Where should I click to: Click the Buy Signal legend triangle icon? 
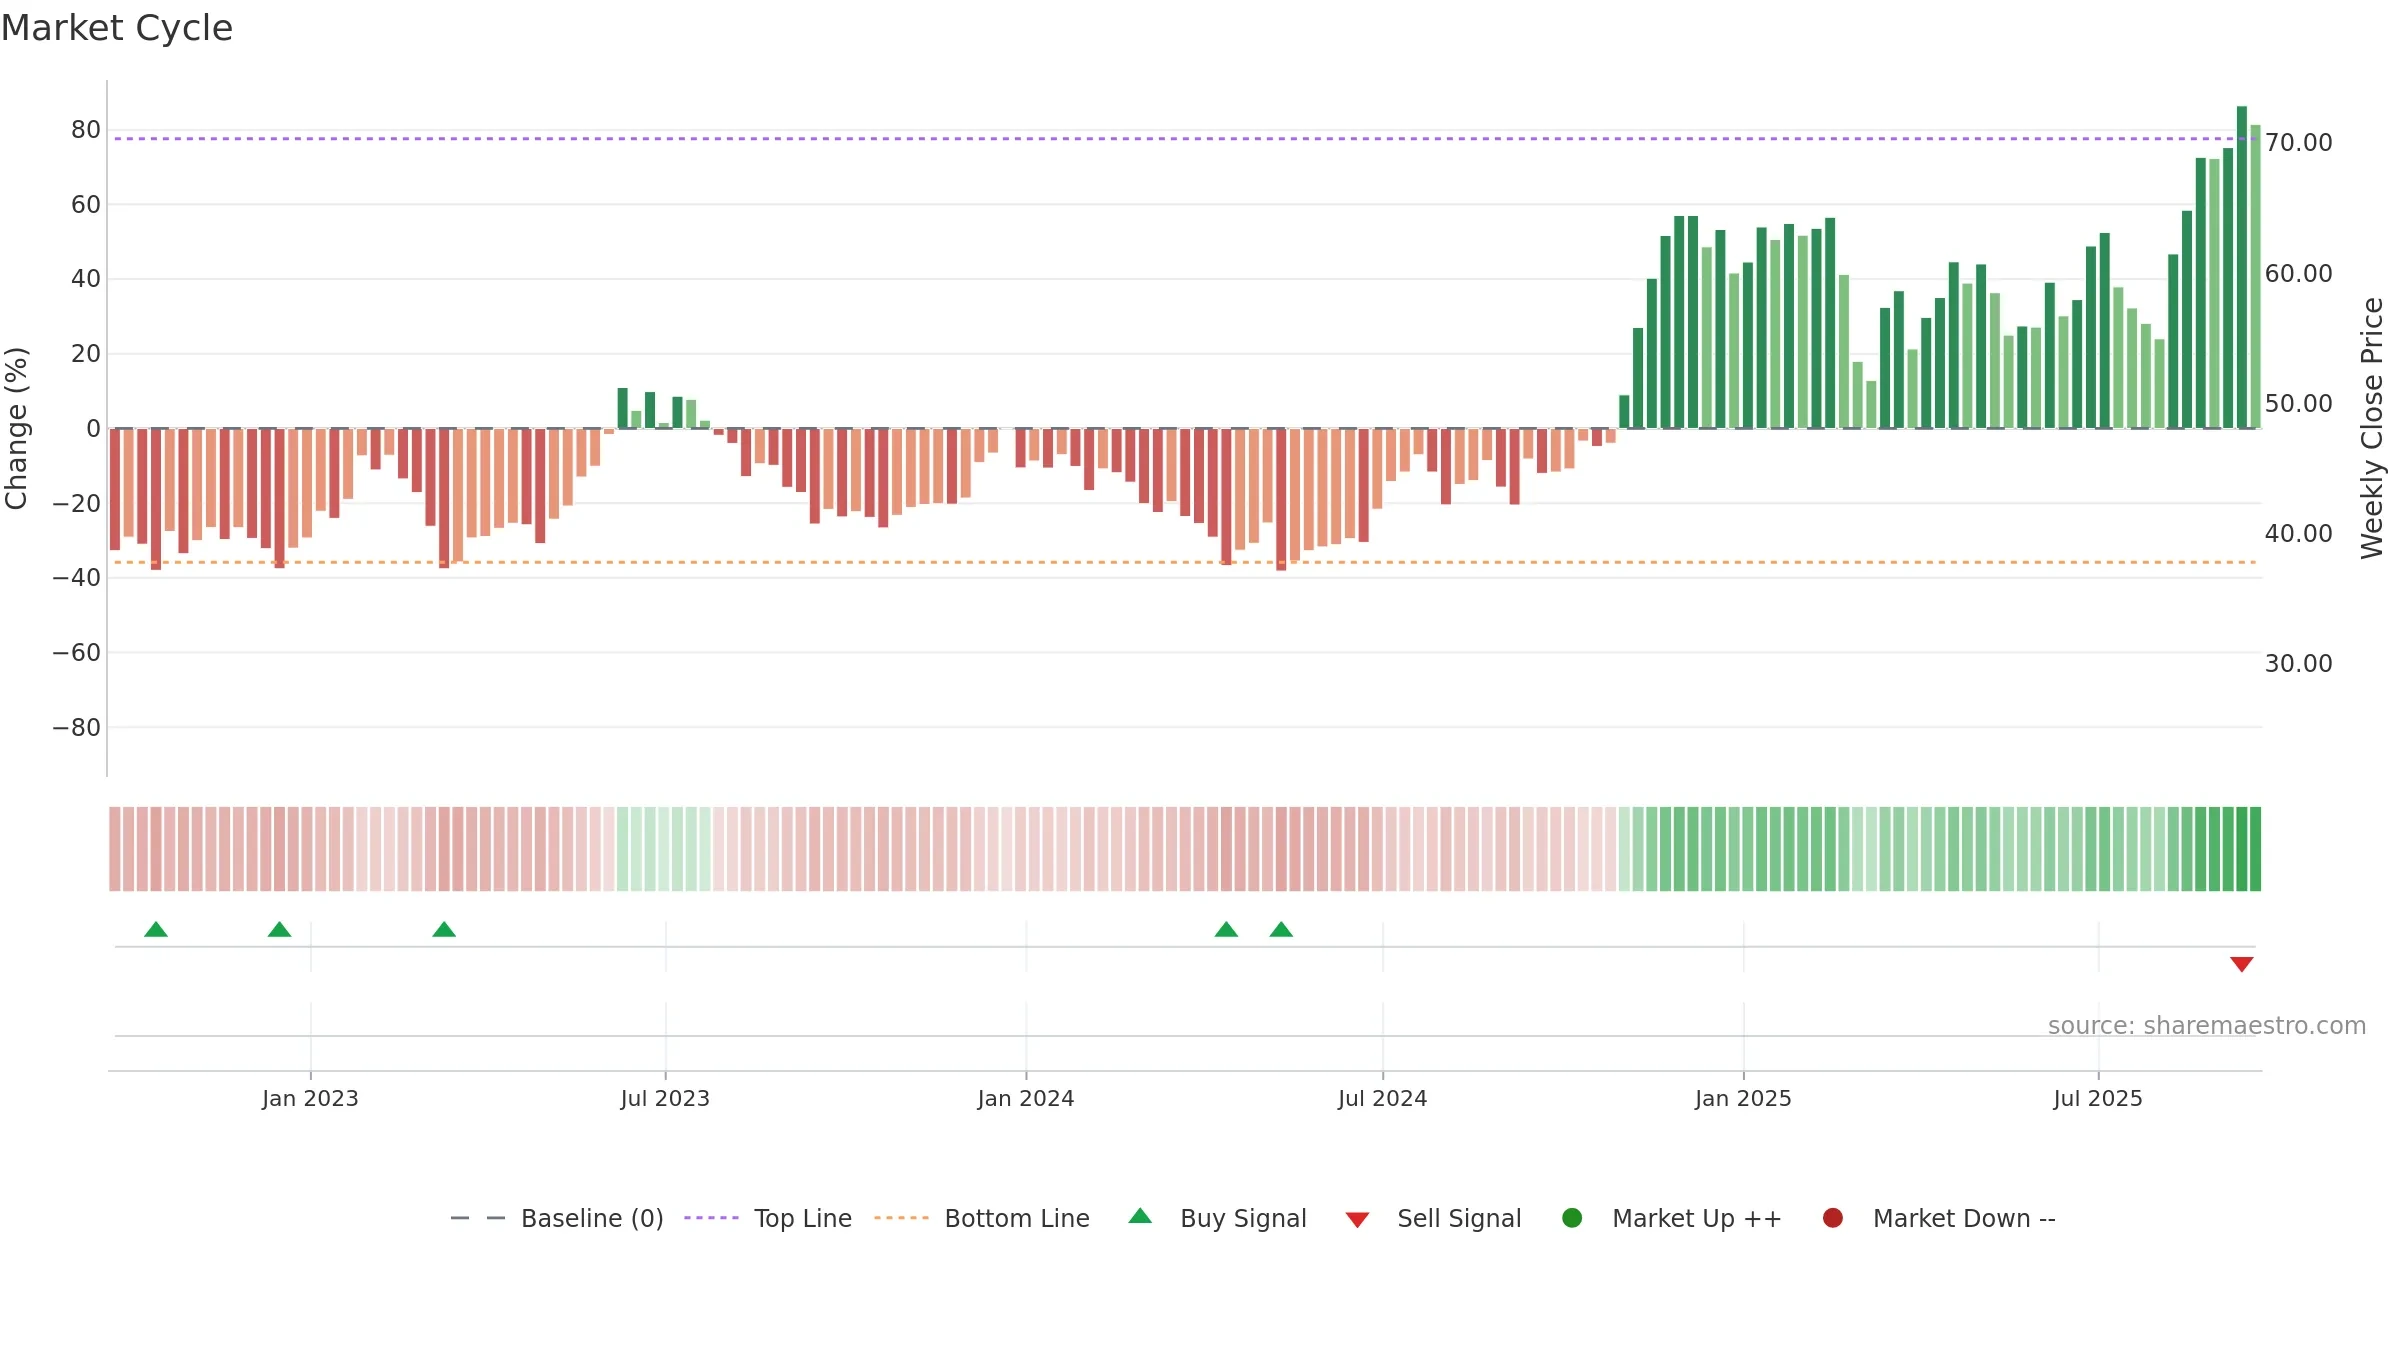click(x=1140, y=1217)
